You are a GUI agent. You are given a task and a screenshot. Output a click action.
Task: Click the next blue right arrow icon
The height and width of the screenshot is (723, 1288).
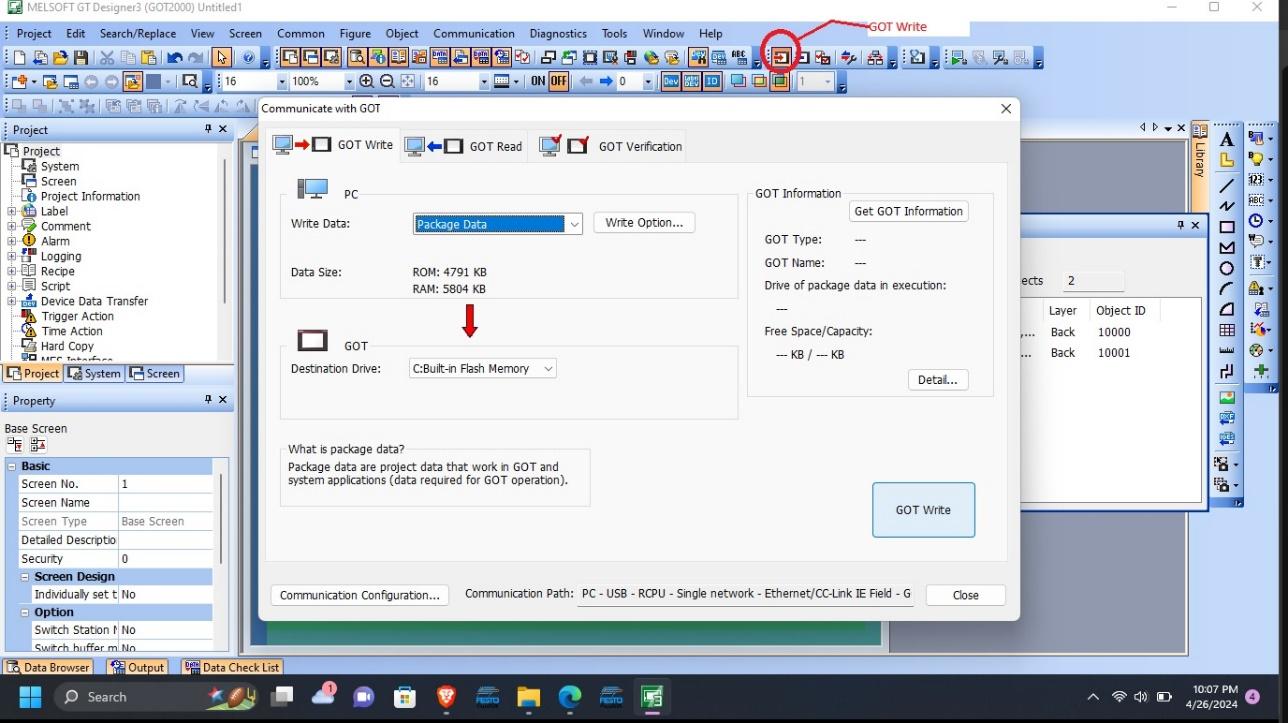(x=606, y=81)
